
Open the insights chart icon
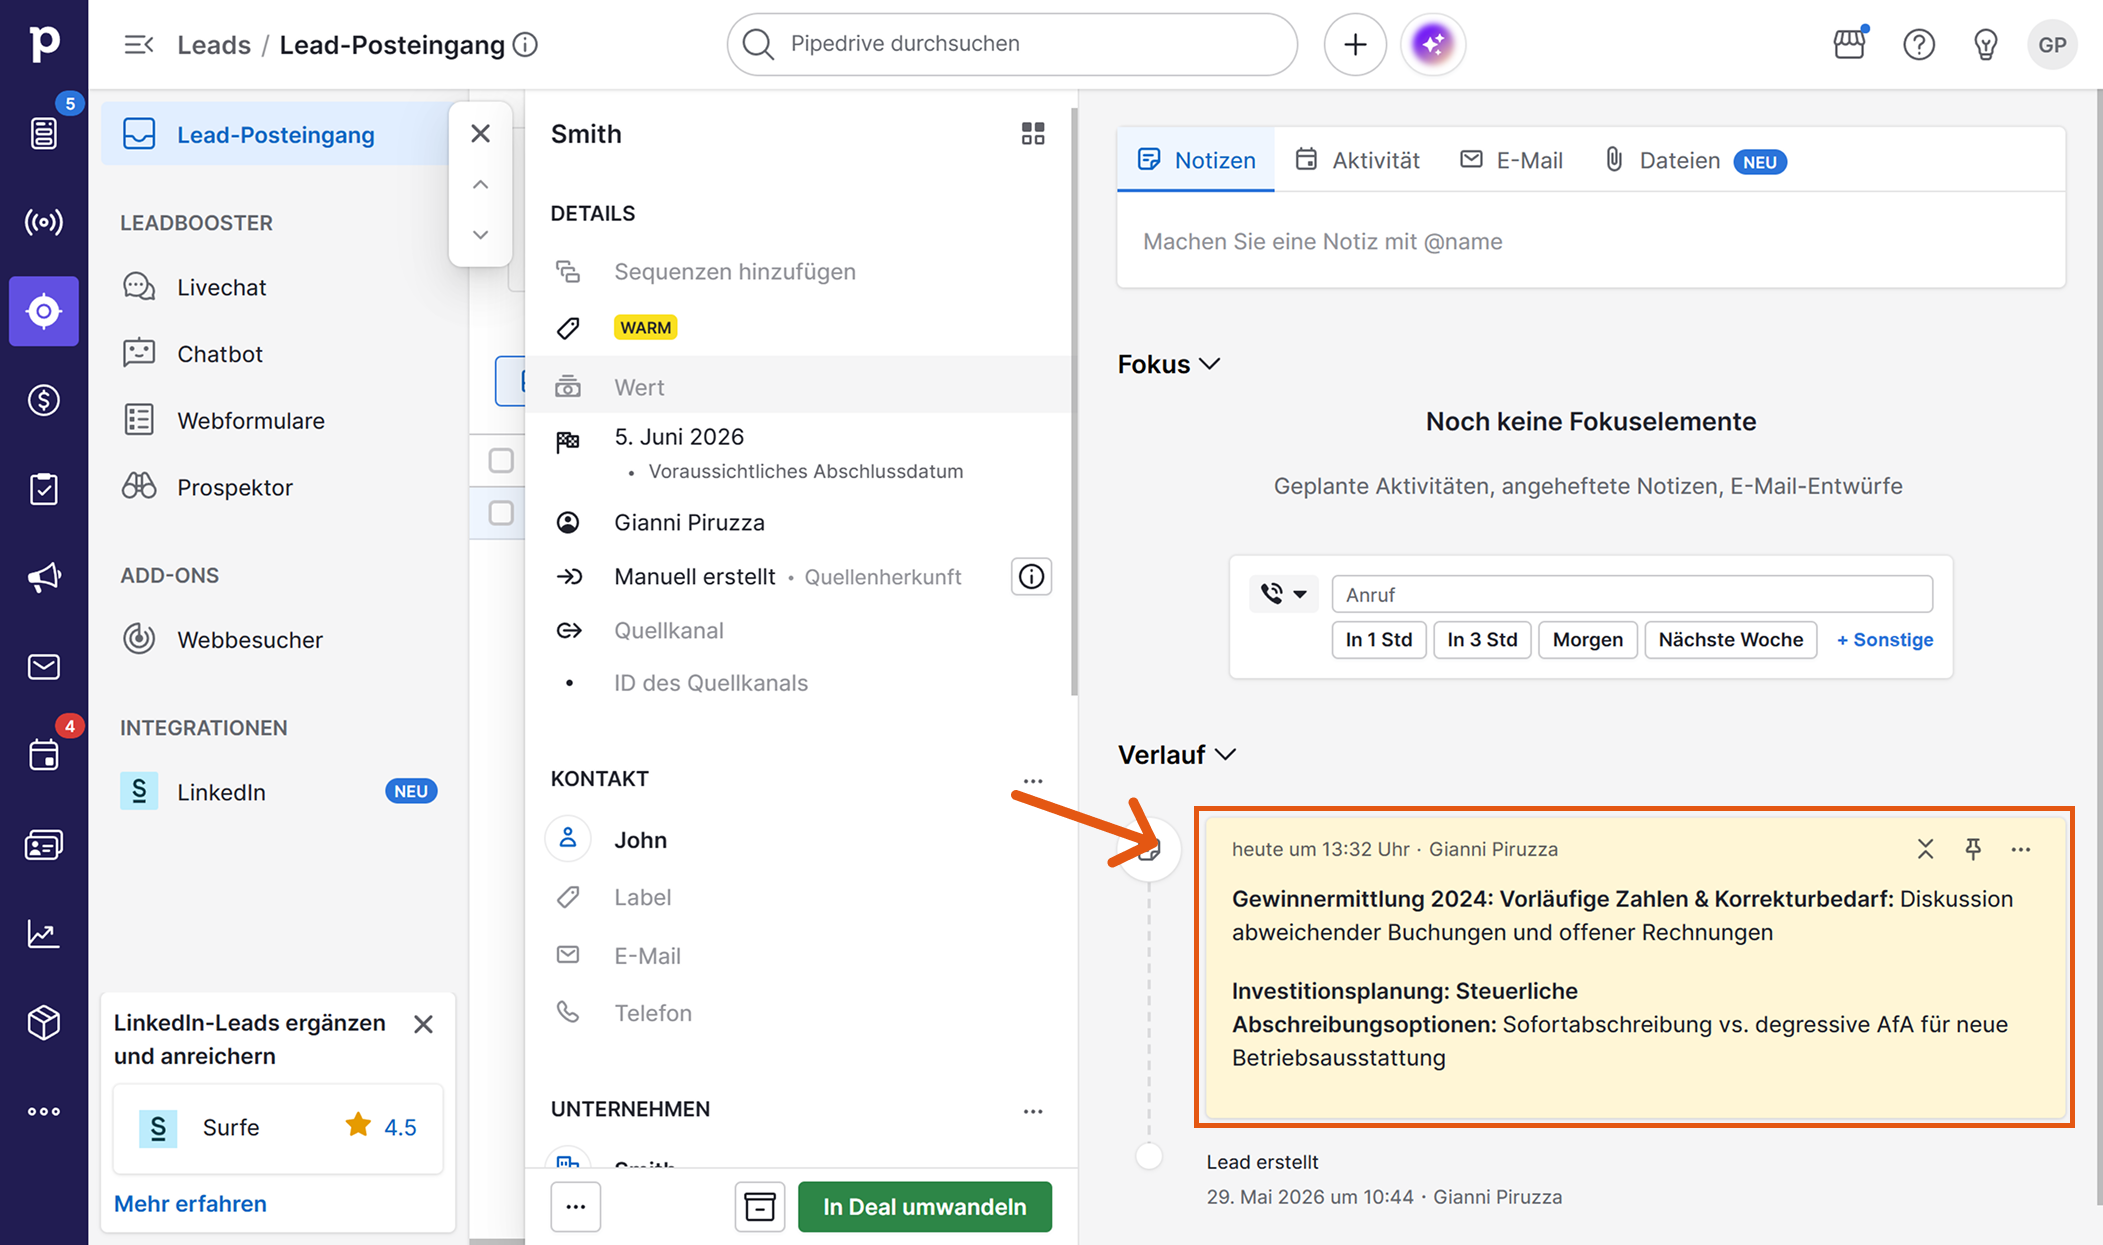[44, 933]
